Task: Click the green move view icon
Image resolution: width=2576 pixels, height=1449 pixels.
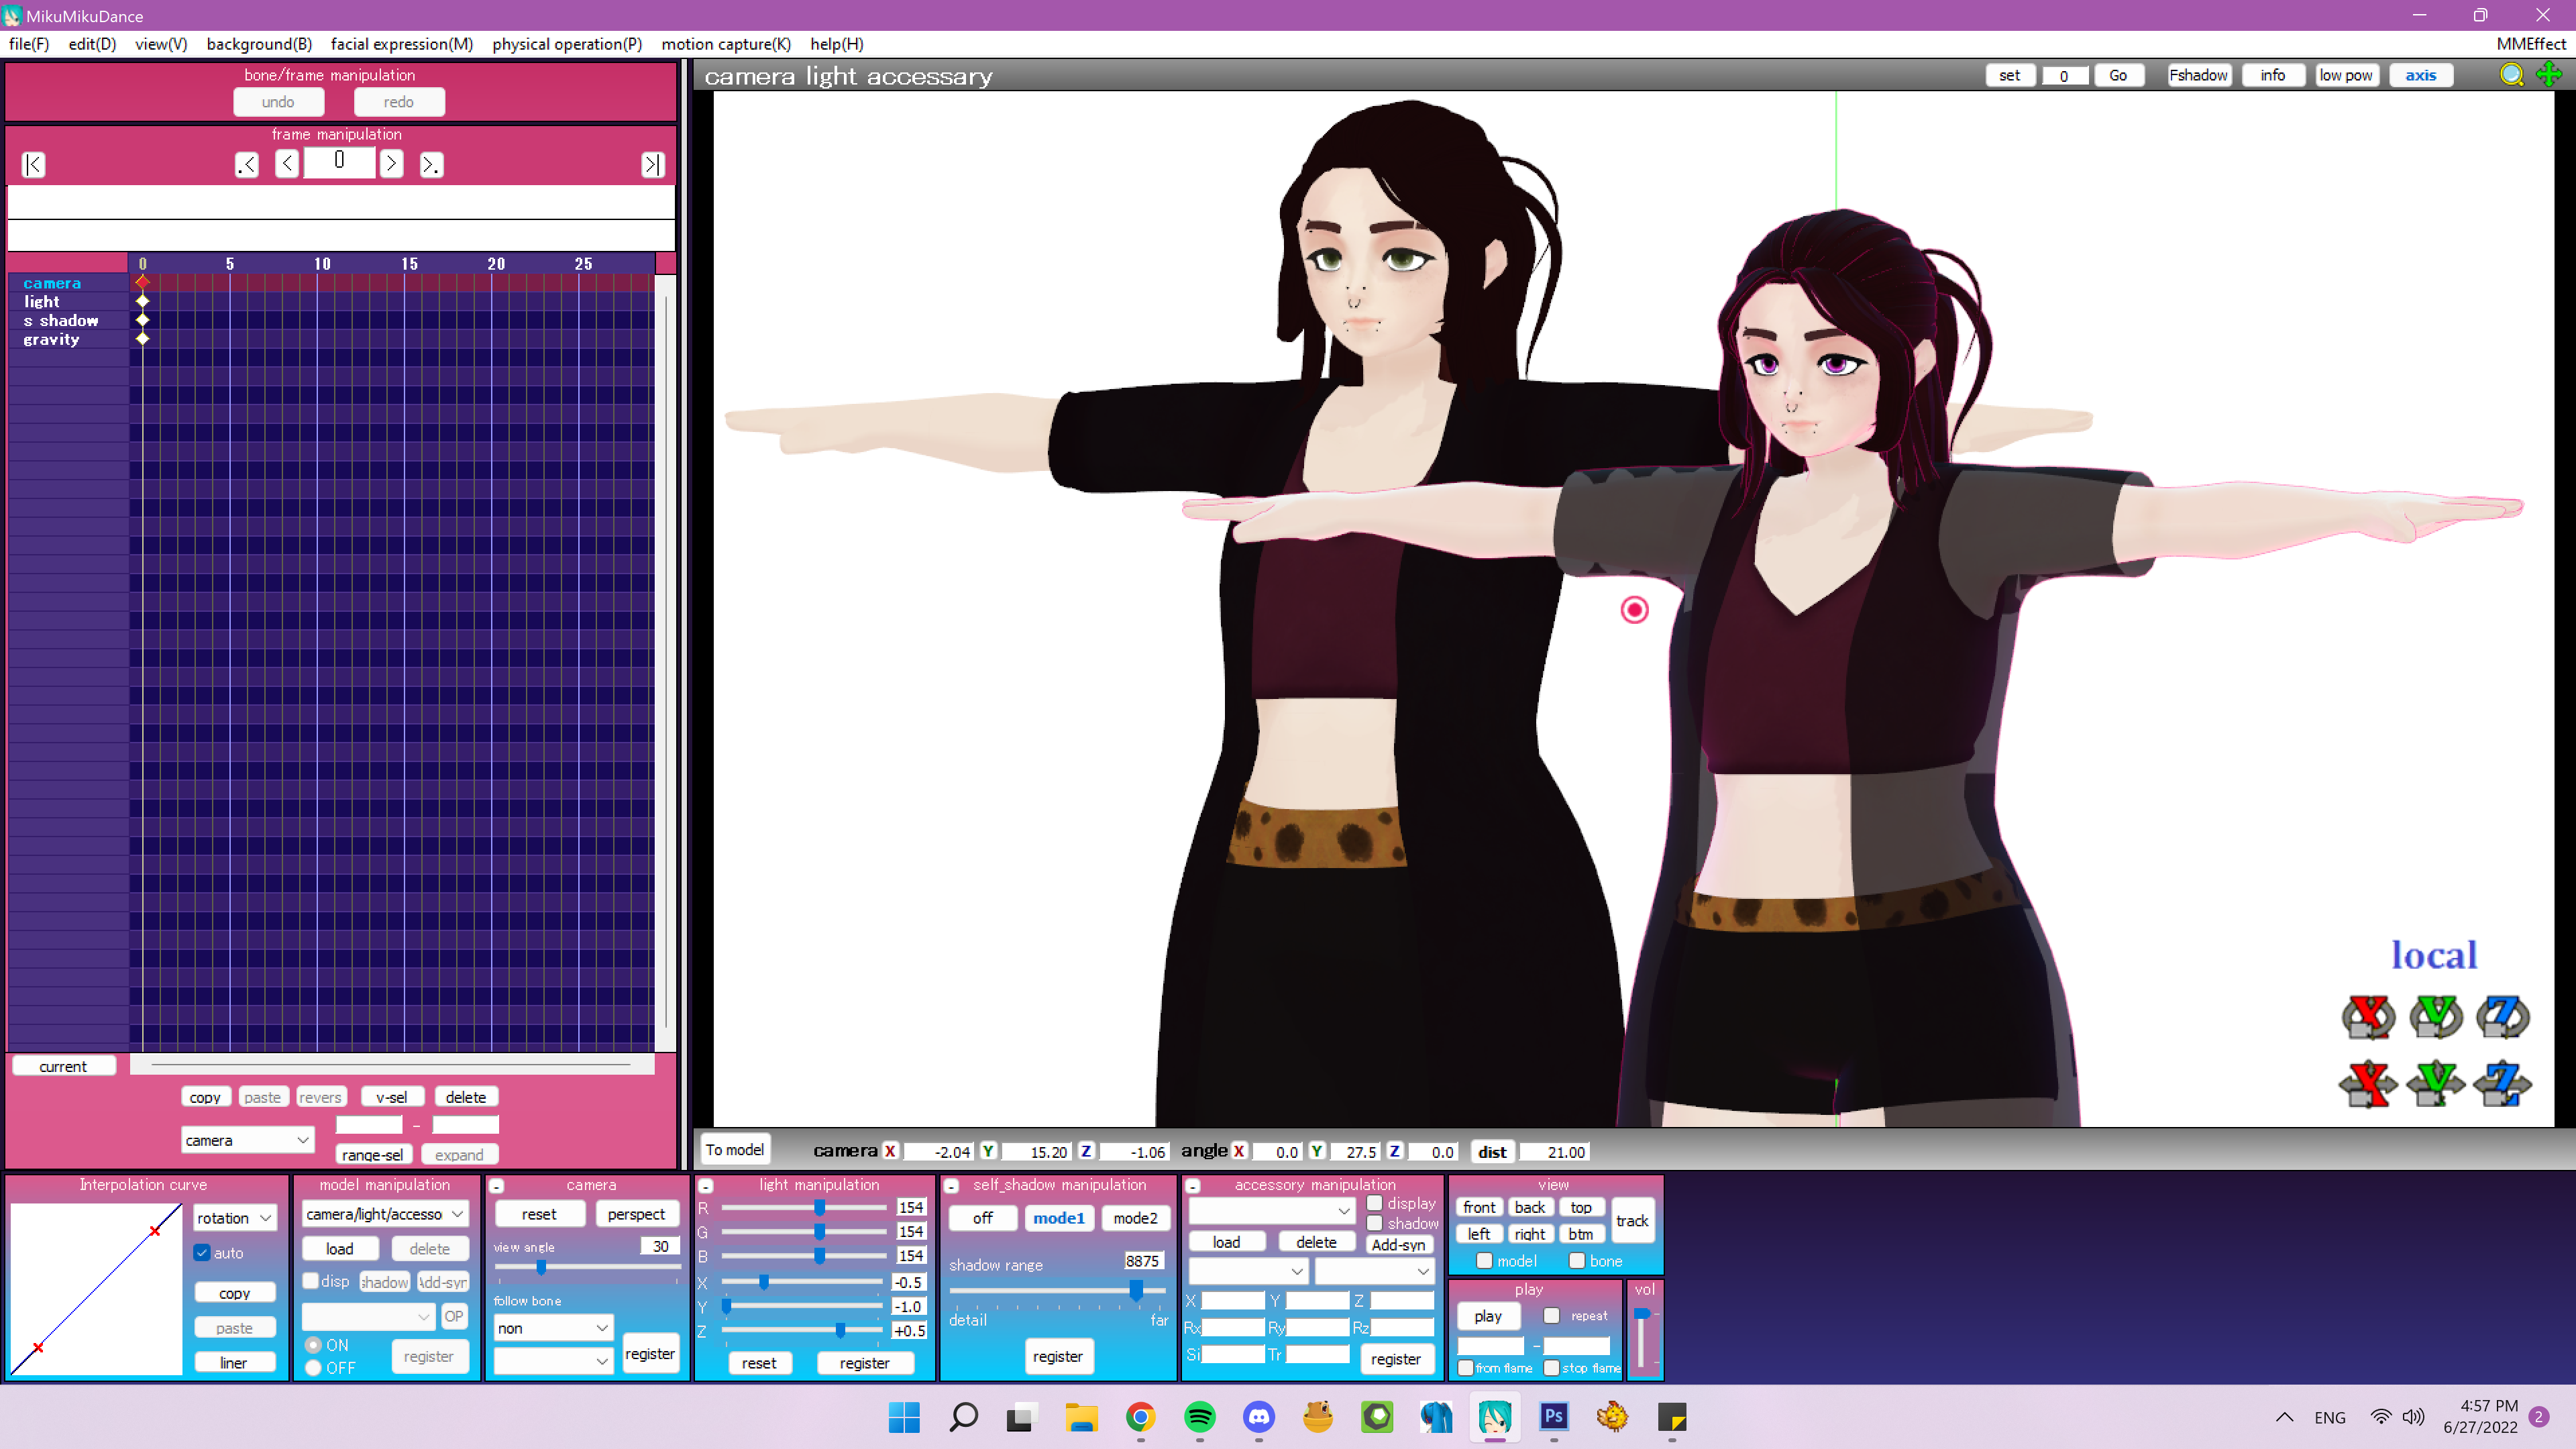Action: pyautogui.click(x=2549, y=75)
